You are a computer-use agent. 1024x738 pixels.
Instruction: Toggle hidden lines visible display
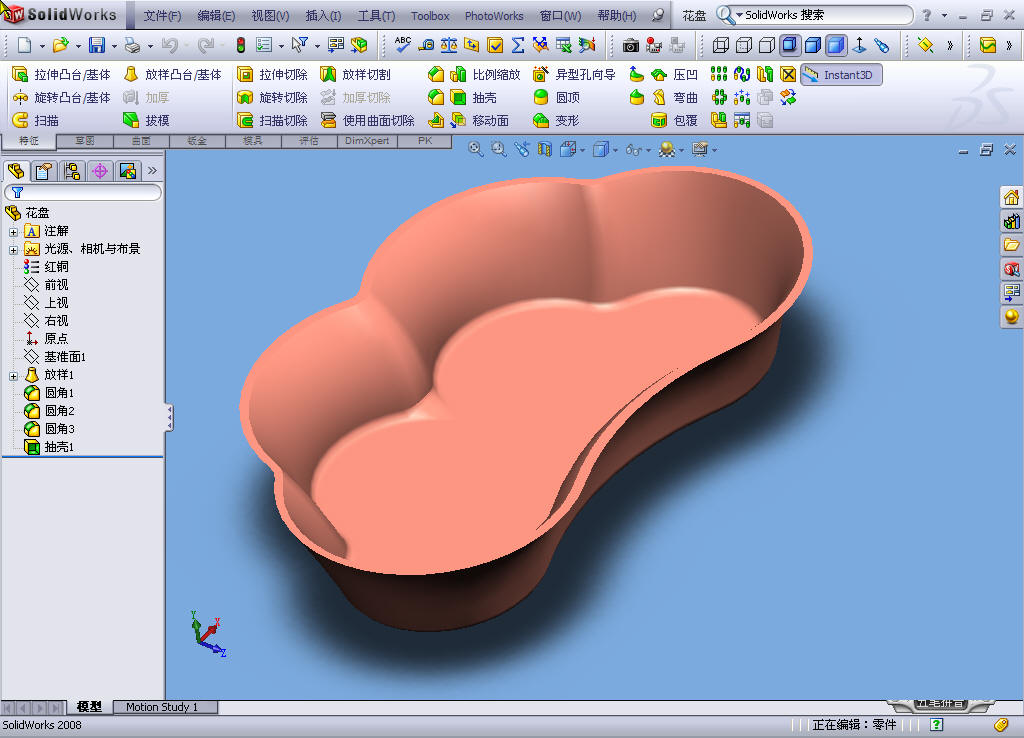click(x=744, y=45)
